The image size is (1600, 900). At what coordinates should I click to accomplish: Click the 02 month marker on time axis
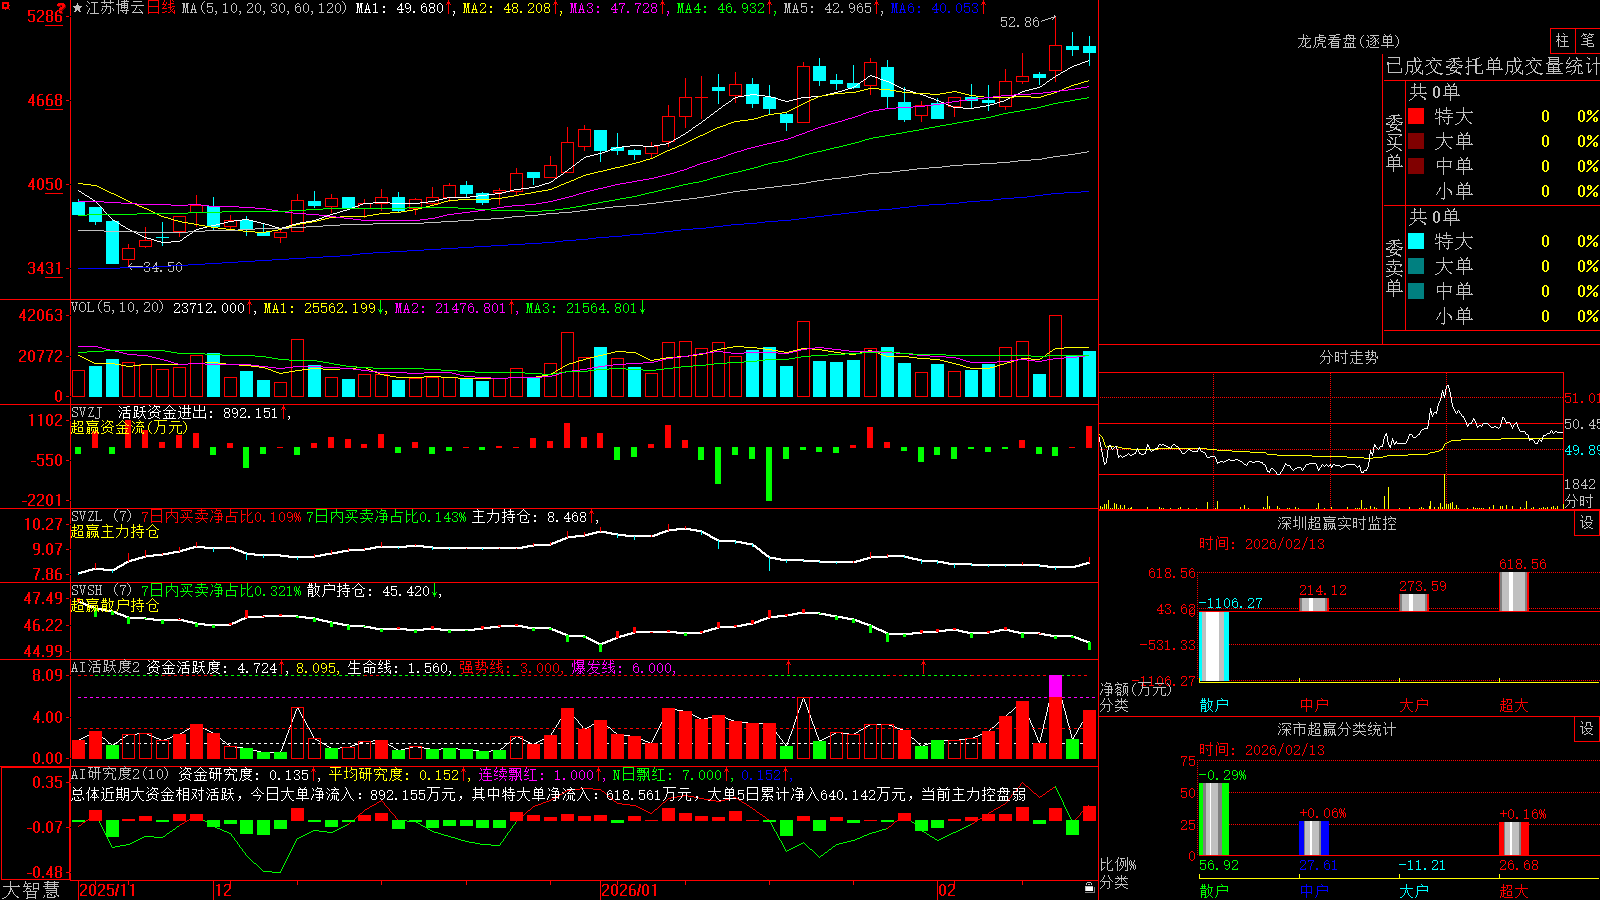pos(947,890)
